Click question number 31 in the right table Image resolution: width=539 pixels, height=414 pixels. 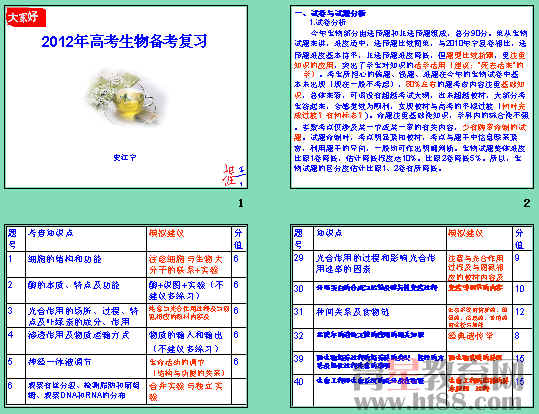[299, 312]
